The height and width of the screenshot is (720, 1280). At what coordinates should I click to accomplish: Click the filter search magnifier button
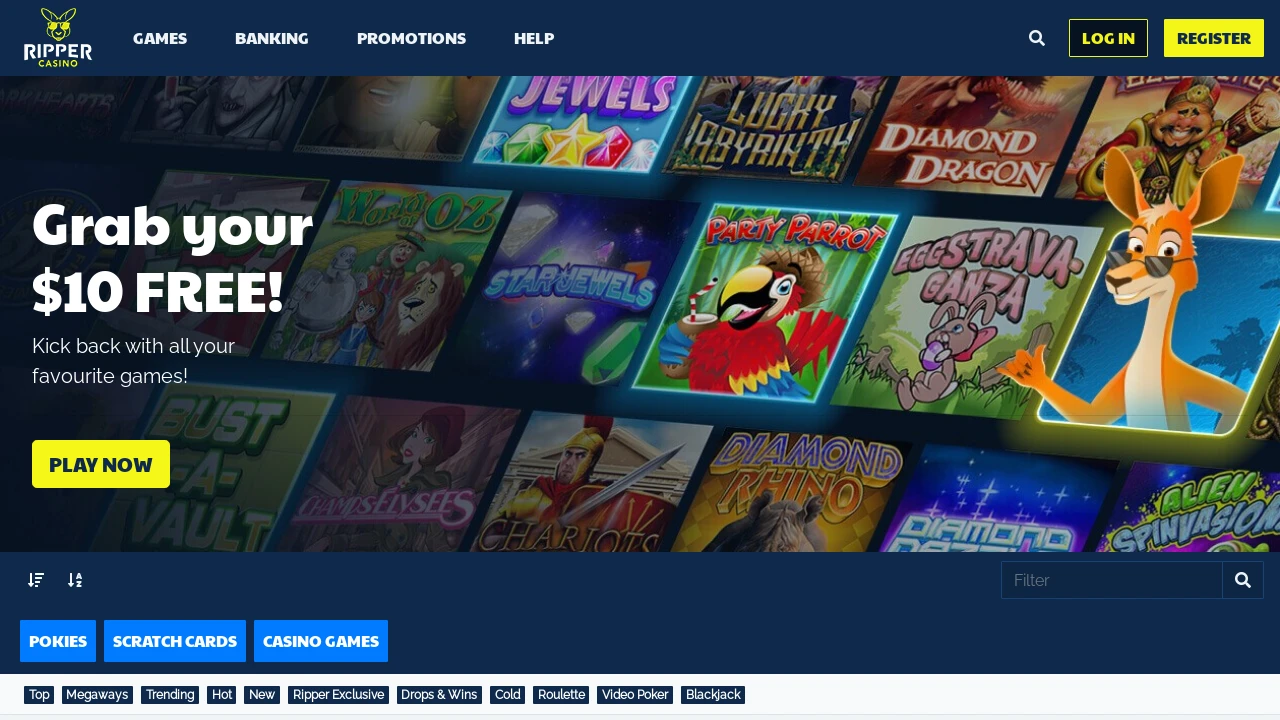coord(1243,580)
